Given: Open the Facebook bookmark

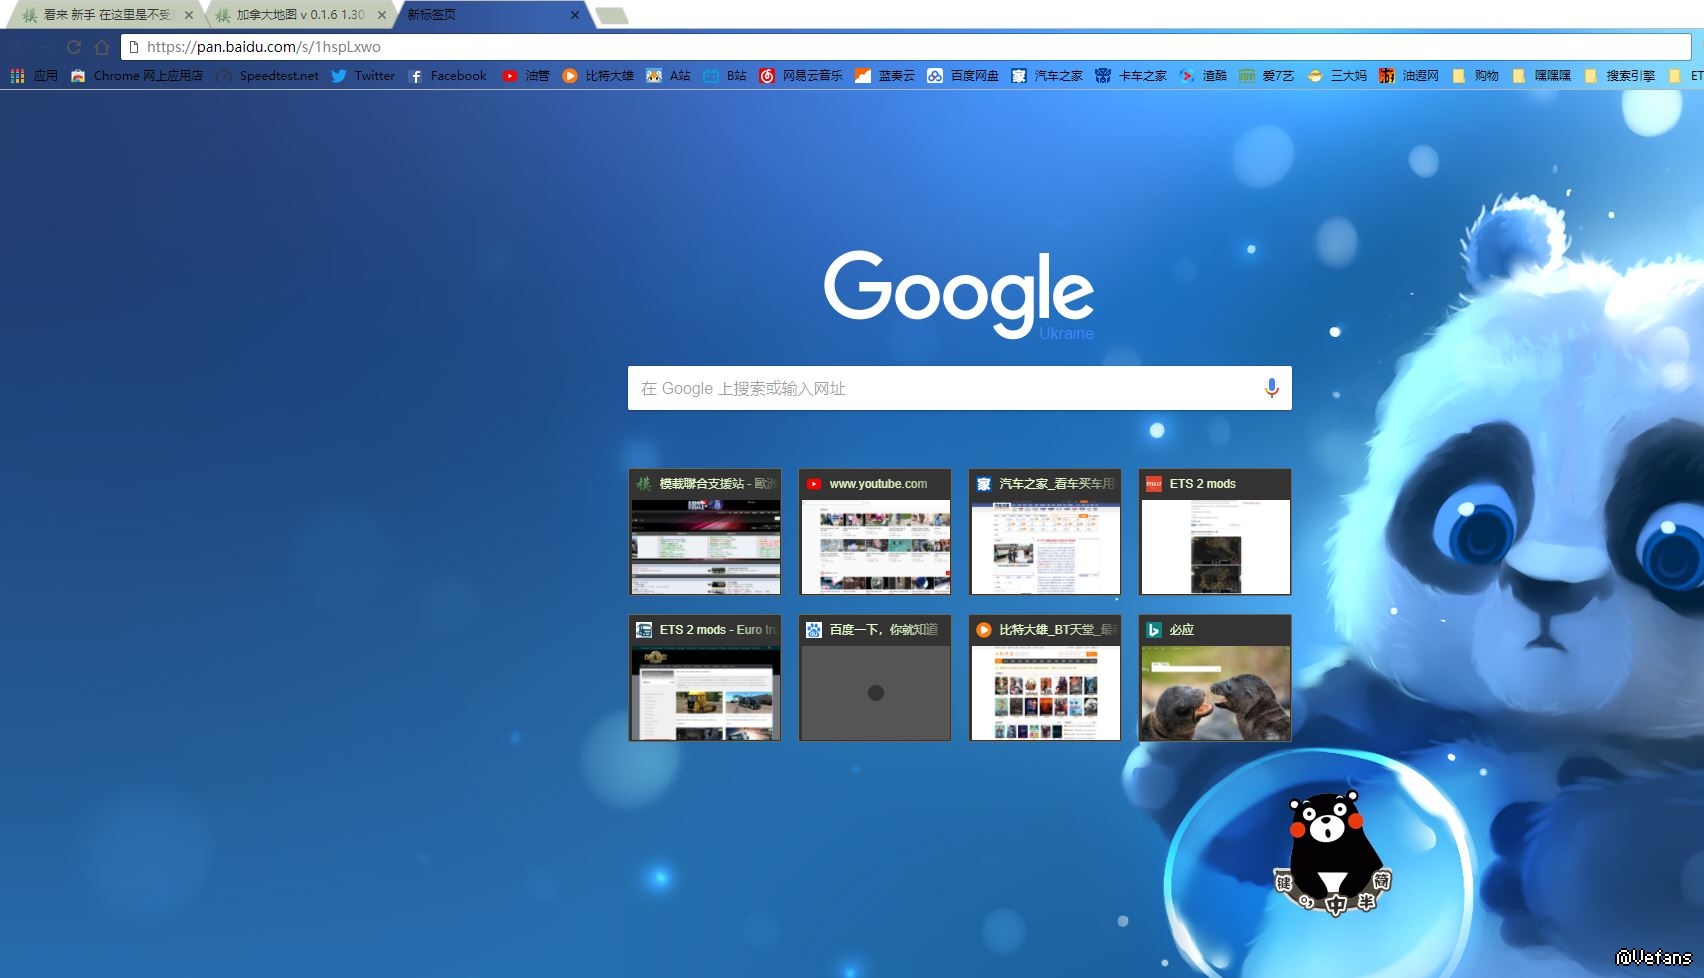Looking at the screenshot, I should click(x=447, y=76).
